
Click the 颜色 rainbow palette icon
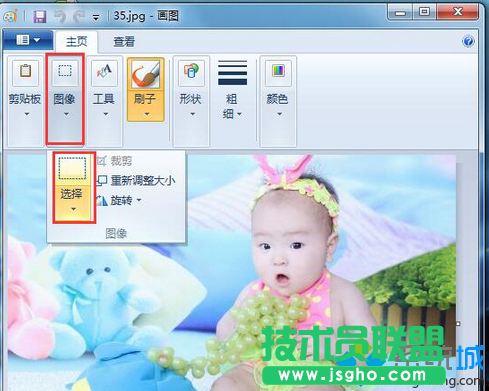[278, 71]
